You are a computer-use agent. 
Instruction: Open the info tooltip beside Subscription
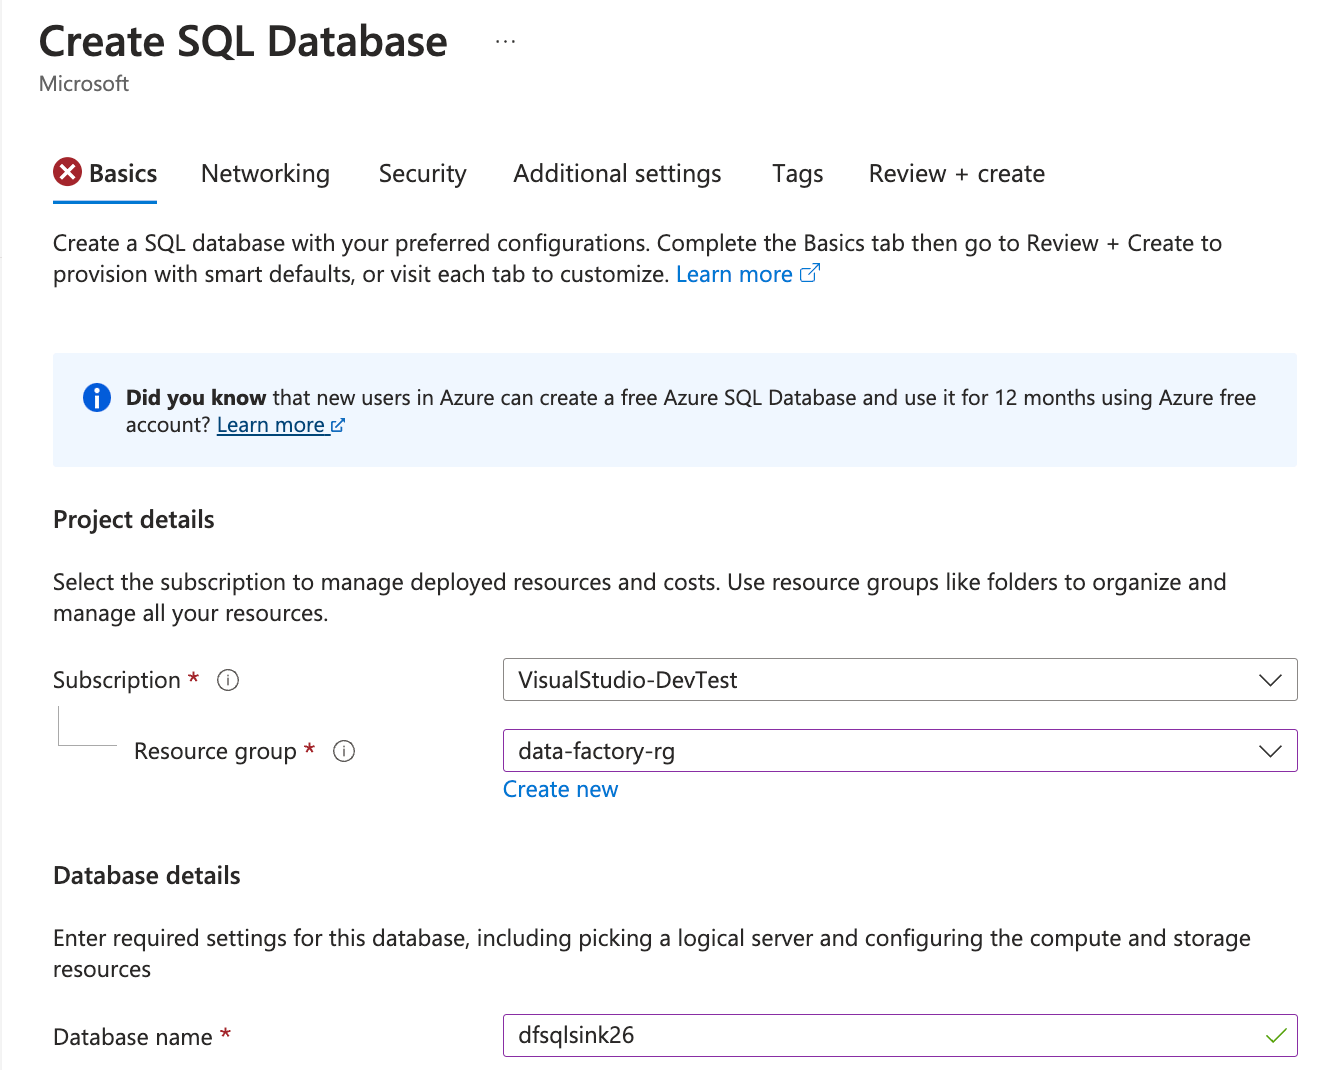[228, 680]
